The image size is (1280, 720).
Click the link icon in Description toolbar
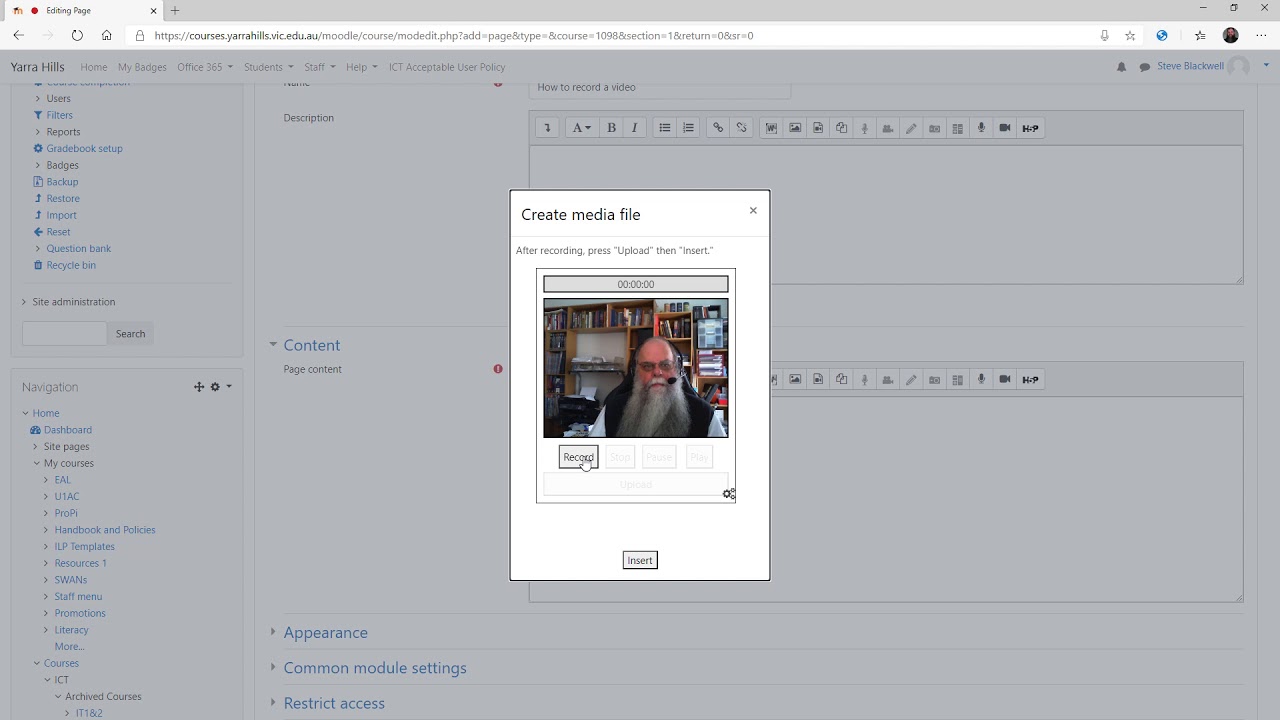(718, 128)
